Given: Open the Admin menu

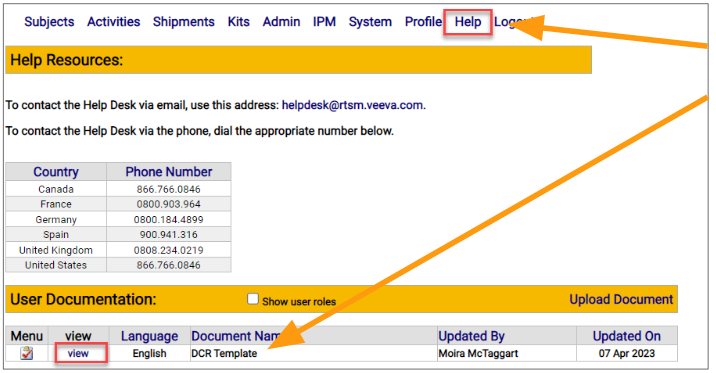Looking at the screenshot, I should click(281, 21).
